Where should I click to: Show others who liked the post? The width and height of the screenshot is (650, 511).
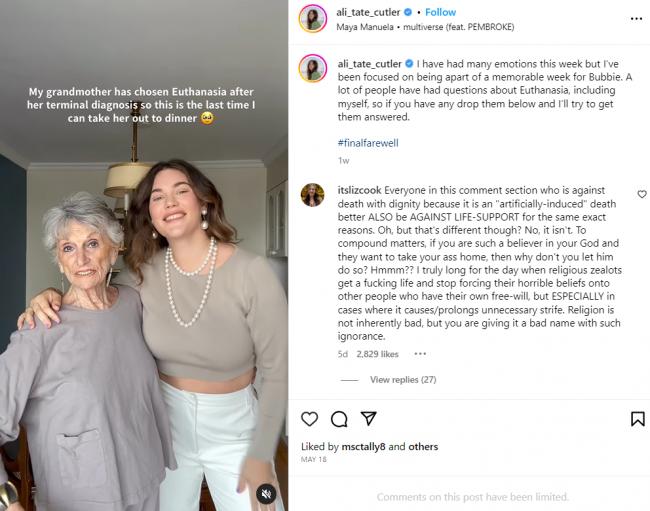[x=423, y=446]
